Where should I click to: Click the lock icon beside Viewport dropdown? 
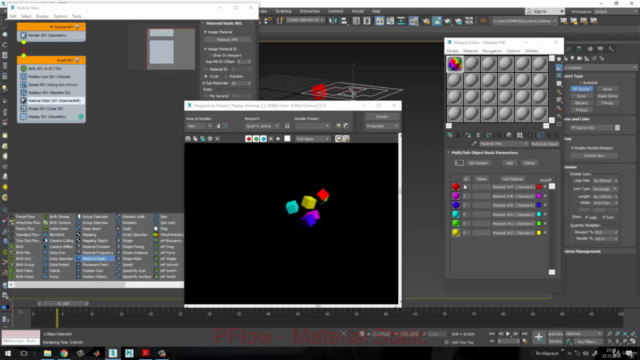(287, 126)
